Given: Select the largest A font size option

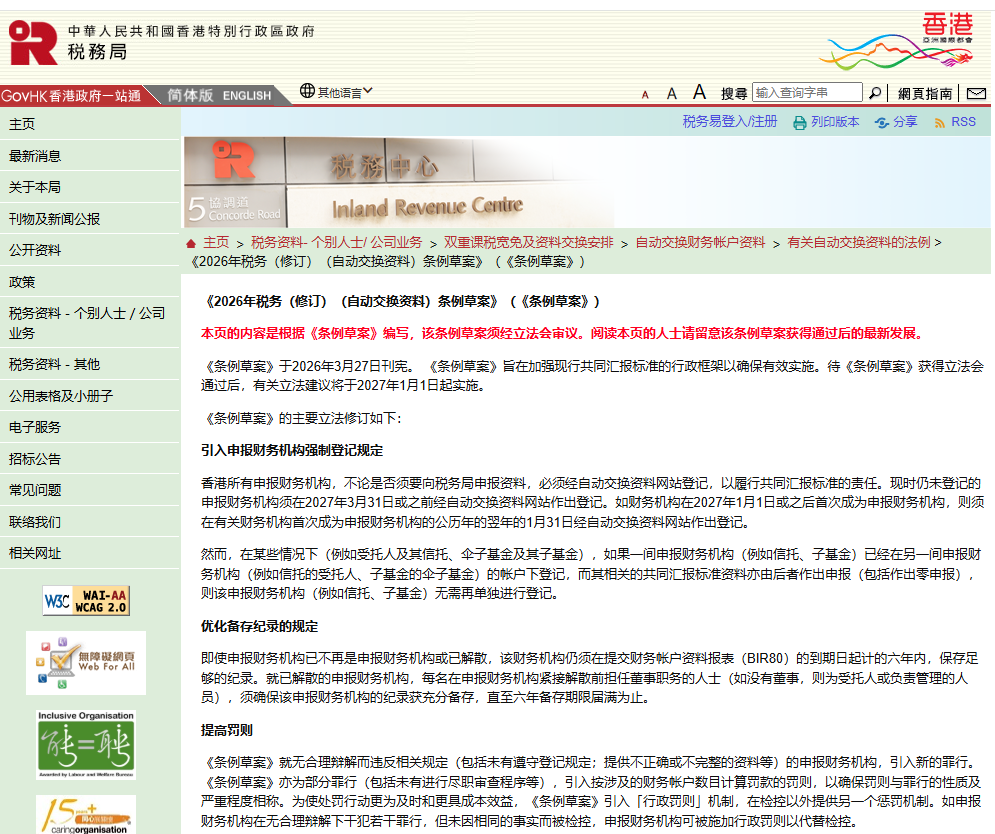Looking at the screenshot, I should (x=699, y=91).
